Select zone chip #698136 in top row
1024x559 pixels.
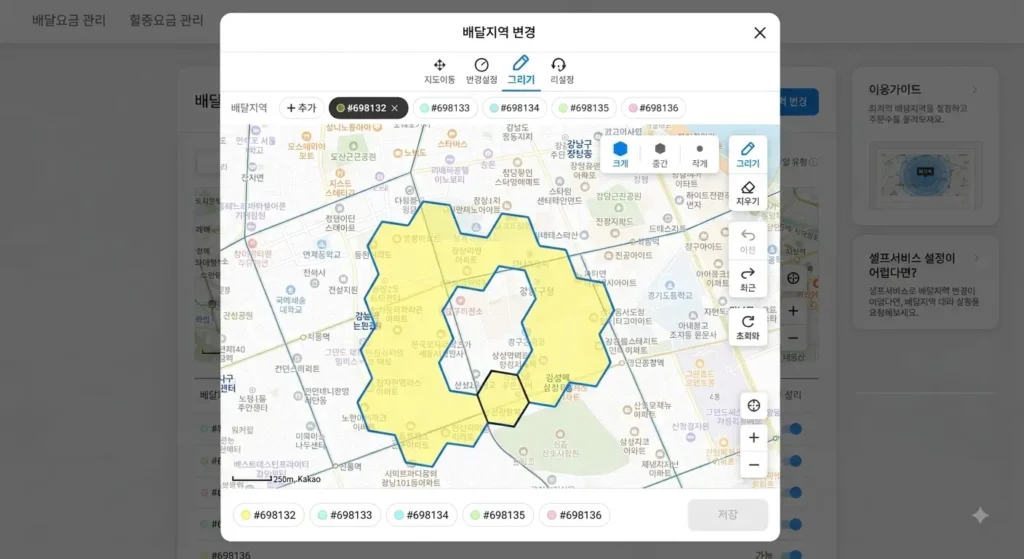point(653,108)
